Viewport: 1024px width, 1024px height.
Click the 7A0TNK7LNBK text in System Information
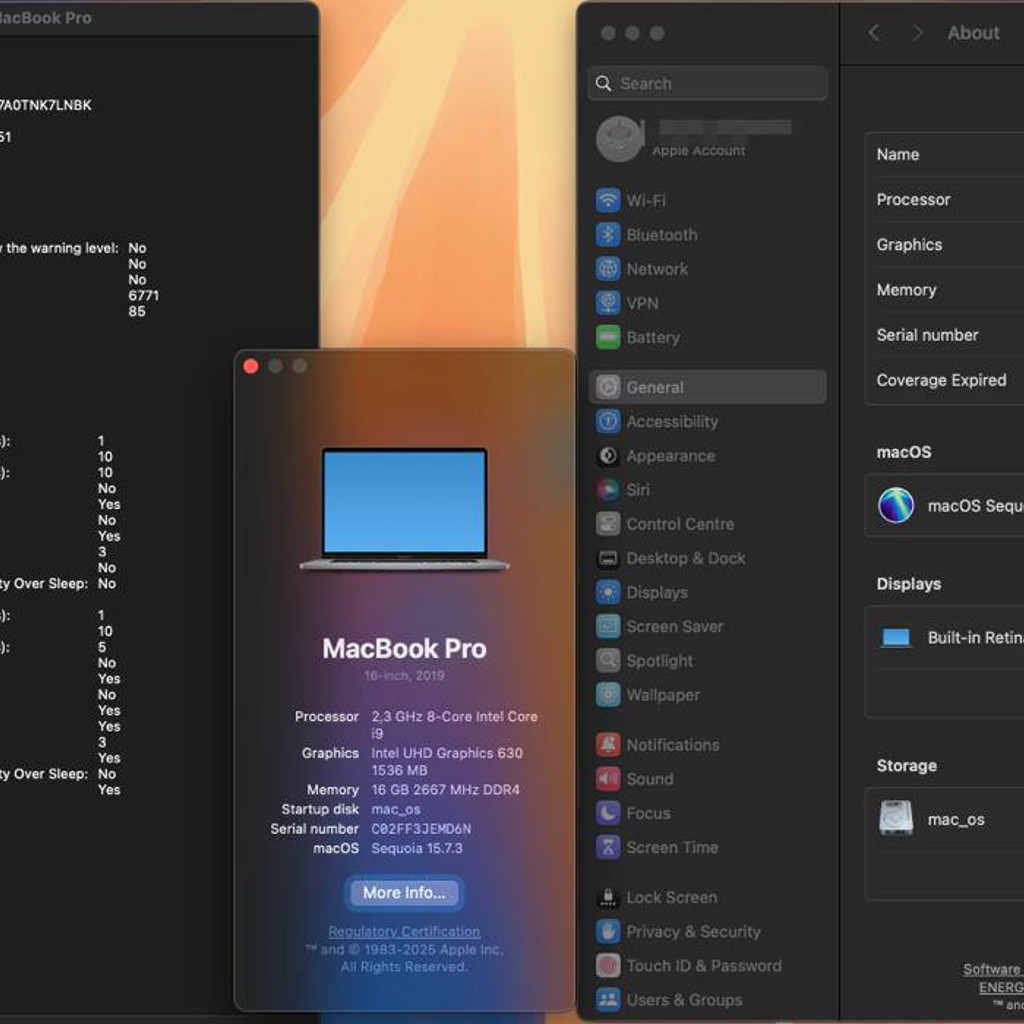tap(46, 105)
